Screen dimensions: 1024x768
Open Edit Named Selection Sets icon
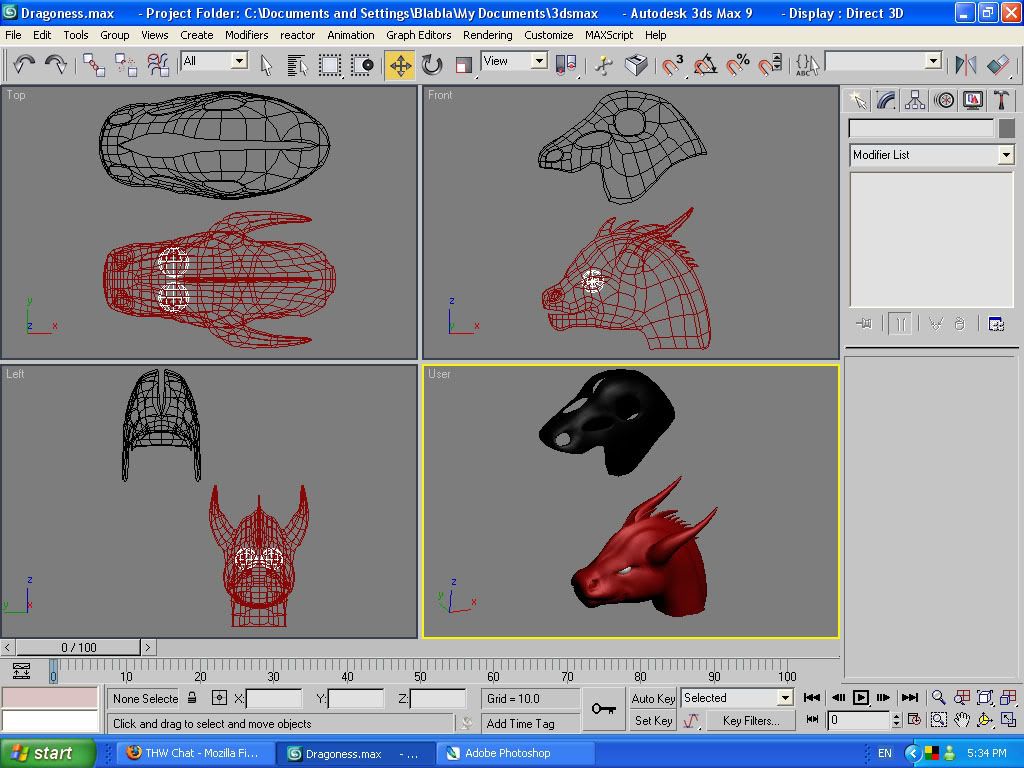[807, 65]
